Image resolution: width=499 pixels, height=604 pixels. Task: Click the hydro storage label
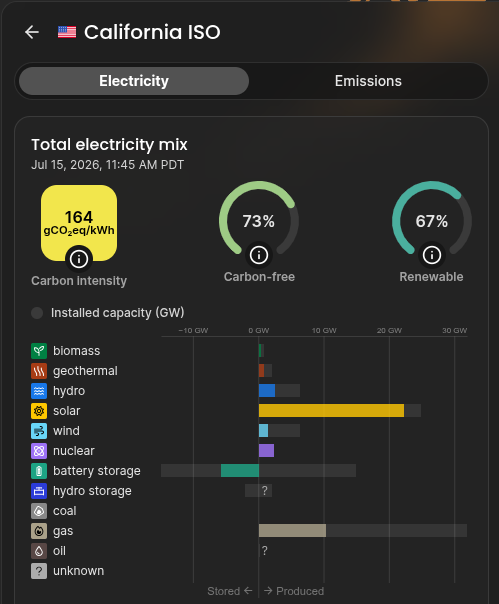pyautogui.click(x=92, y=491)
